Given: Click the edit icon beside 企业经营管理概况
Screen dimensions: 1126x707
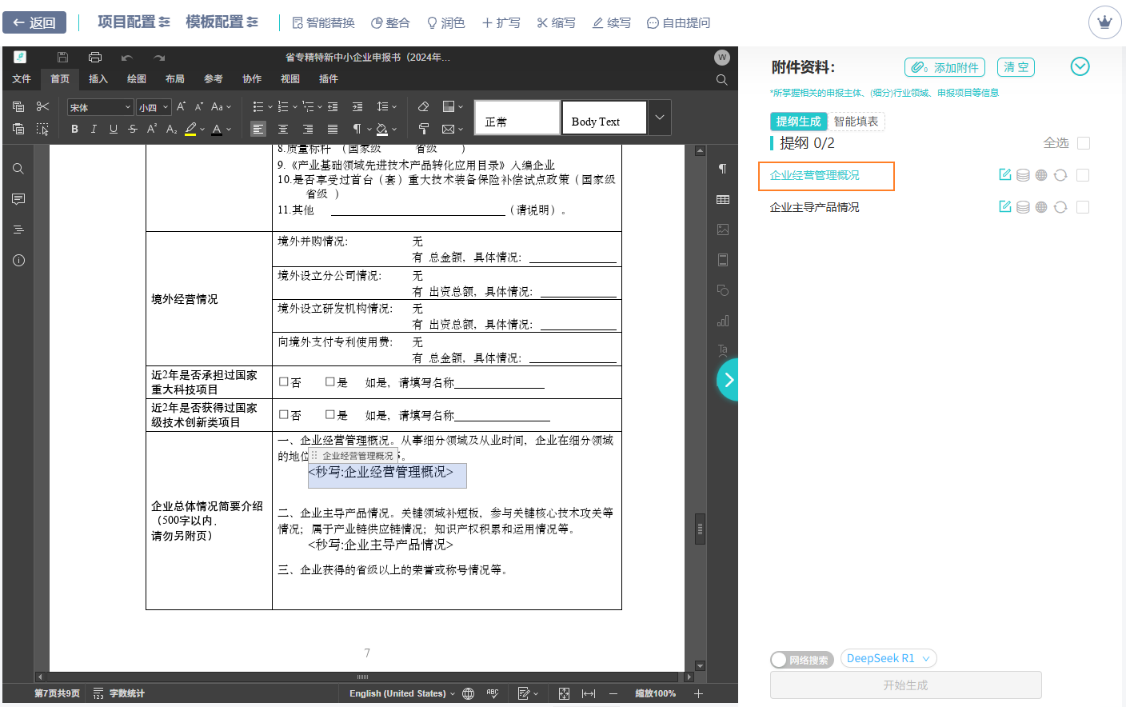Looking at the screenshot, I should [x=1005, y=176].
